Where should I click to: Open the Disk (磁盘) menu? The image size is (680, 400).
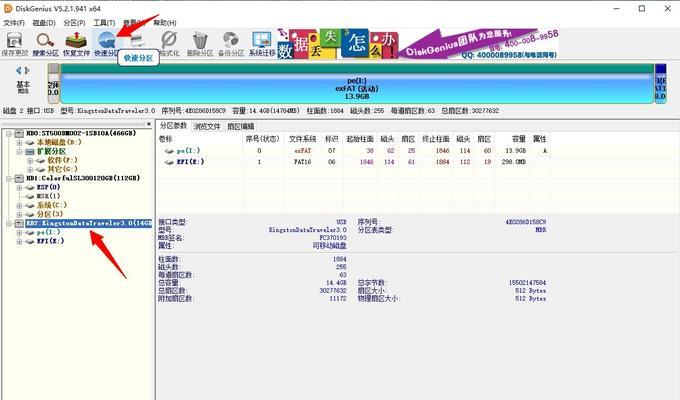tap(44, 23)
